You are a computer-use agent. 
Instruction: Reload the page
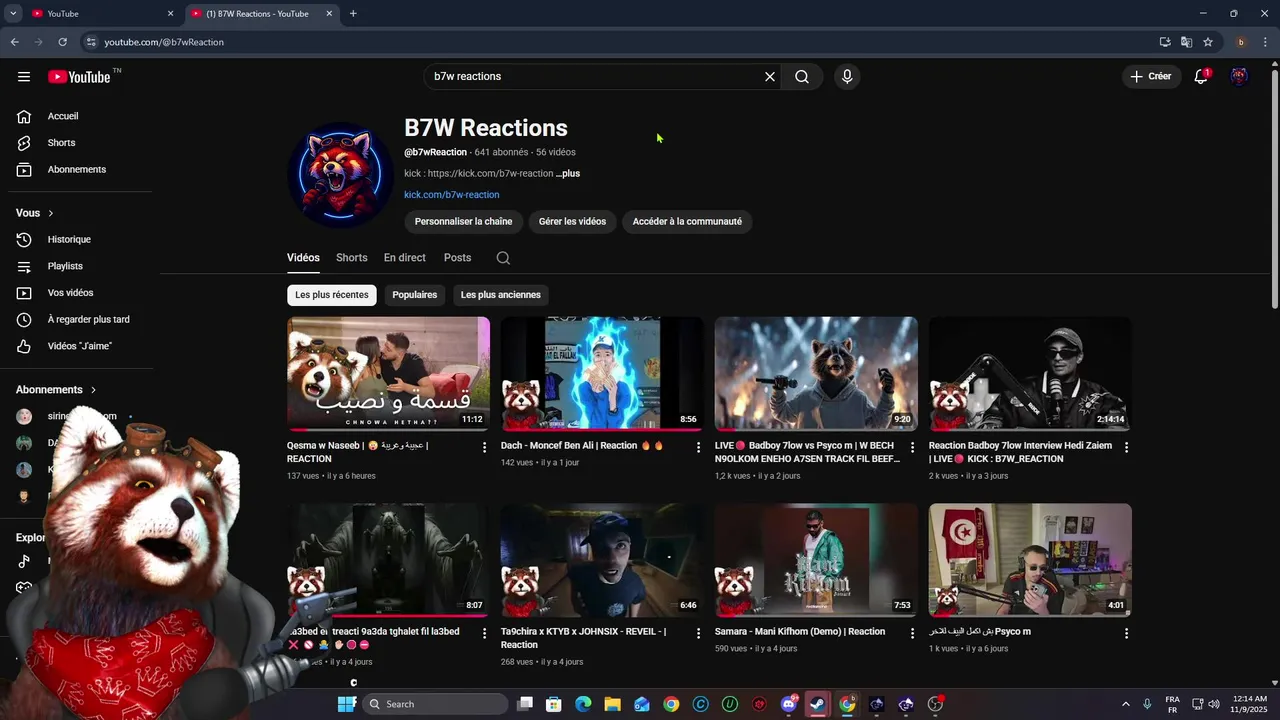[x=62, y=42]
